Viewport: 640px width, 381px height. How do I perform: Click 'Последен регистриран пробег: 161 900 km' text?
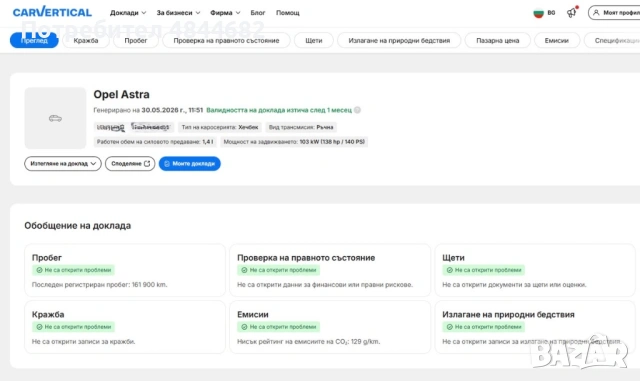tap(100, 285)
